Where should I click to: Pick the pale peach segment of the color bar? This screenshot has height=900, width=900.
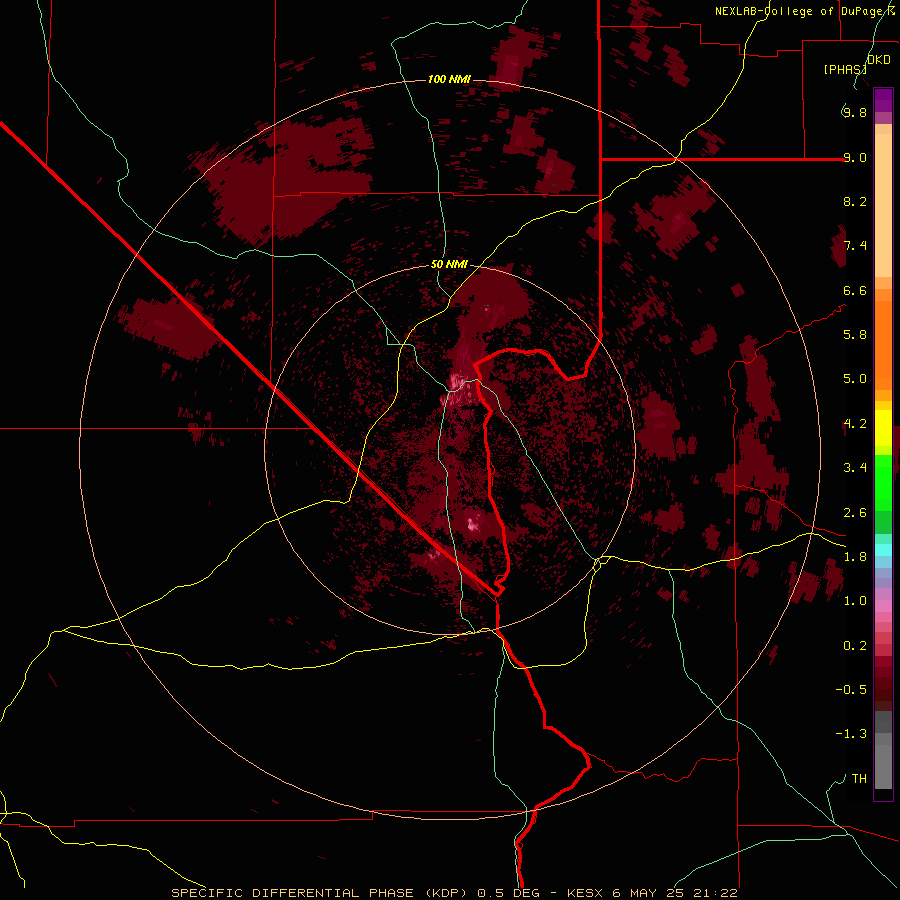(x=883, y=205)
